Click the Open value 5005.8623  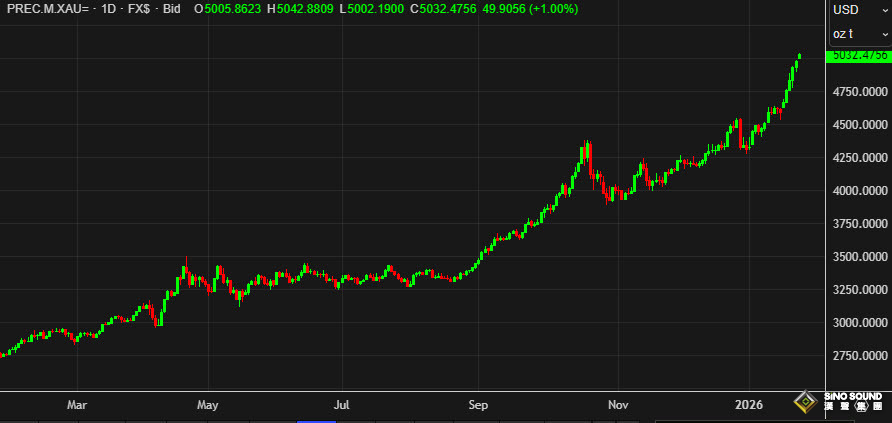point(232,9)
